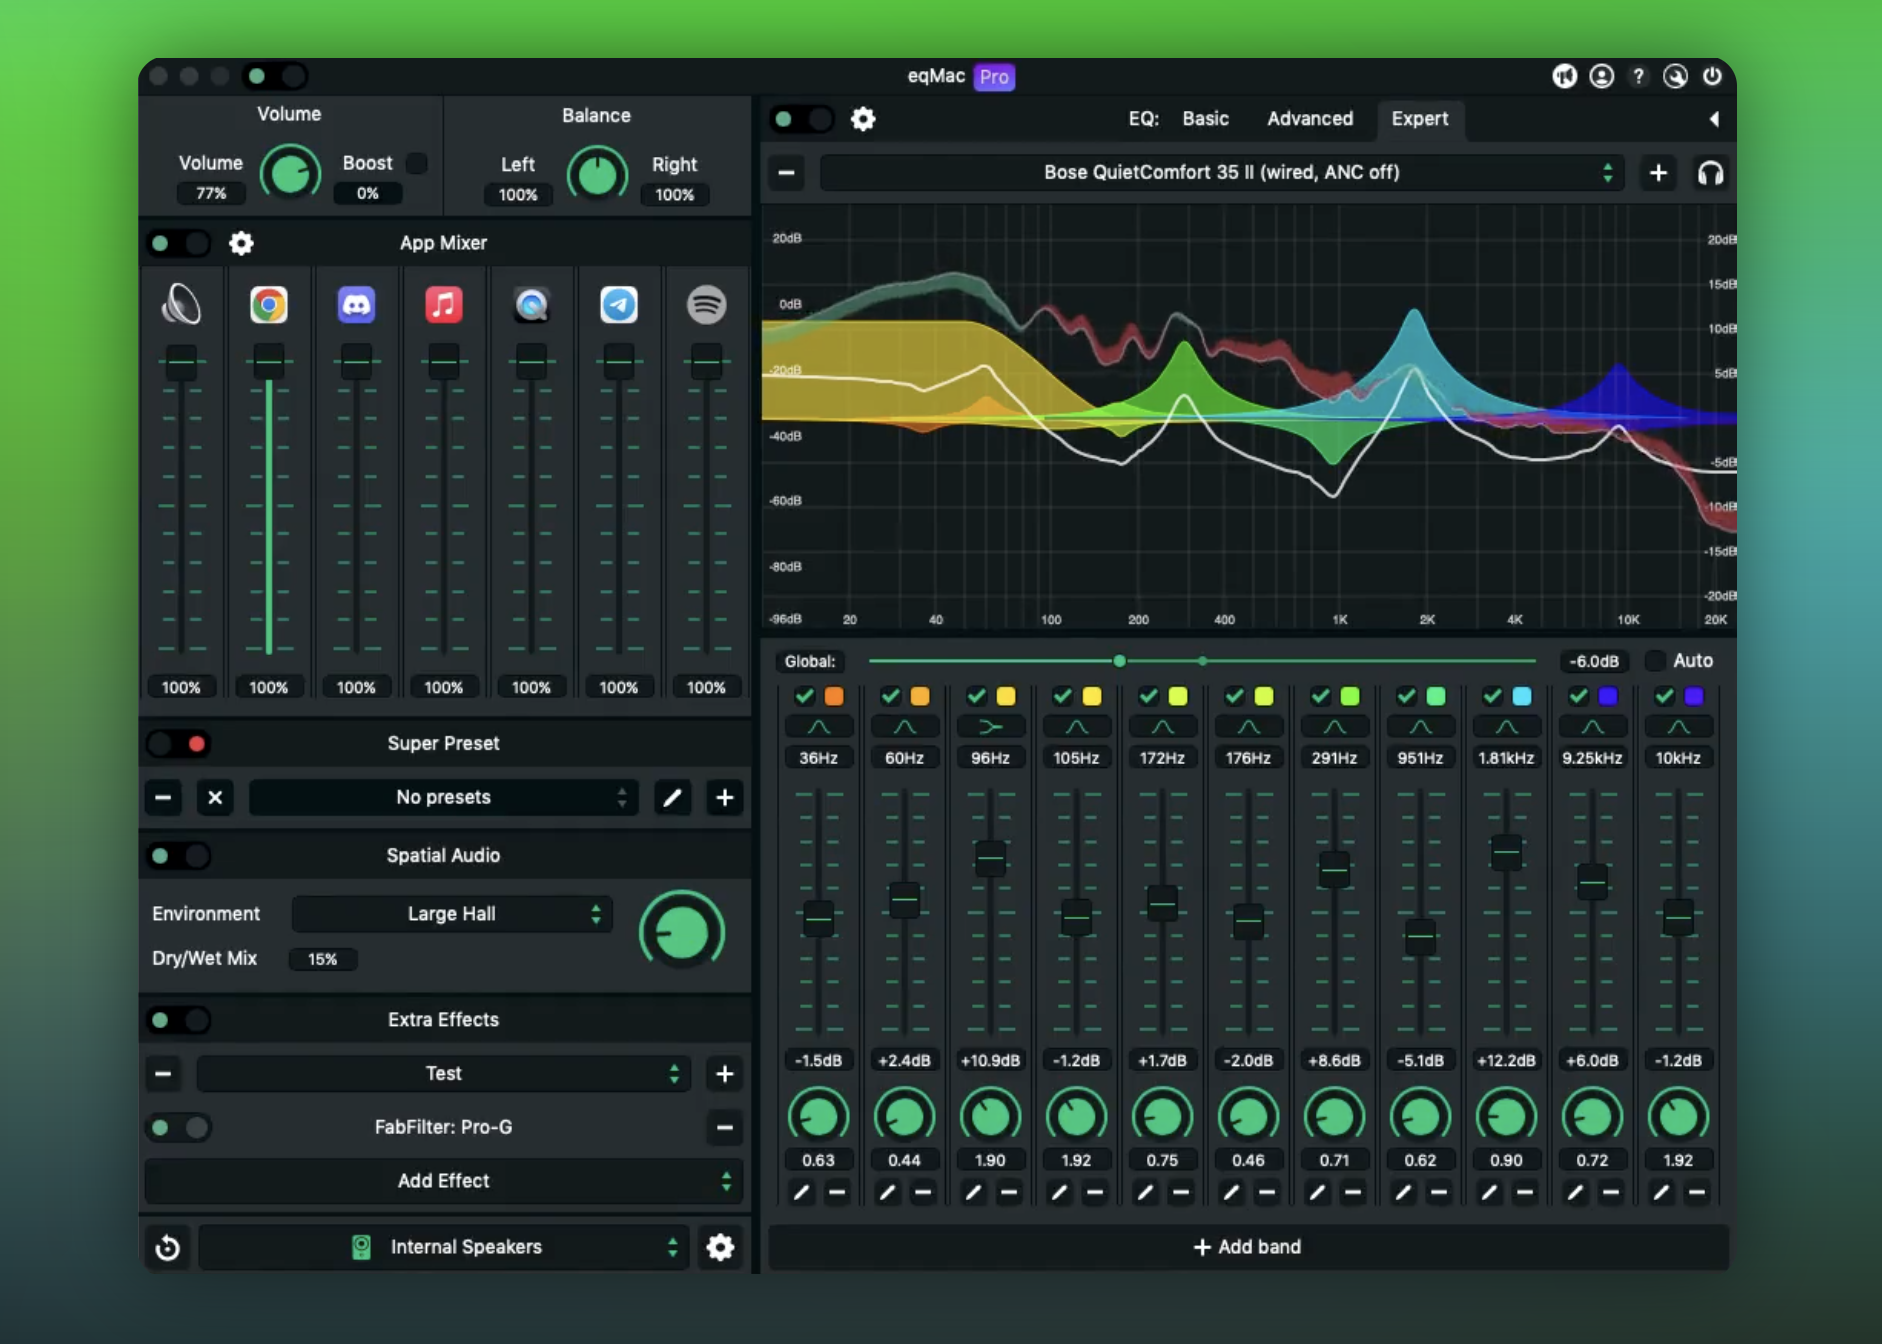The width and height of the screenshot is (1882, 1344).
Task: Open the audio bars icon in title bar
Action: pyautogui.click(x=1565, y=76)
